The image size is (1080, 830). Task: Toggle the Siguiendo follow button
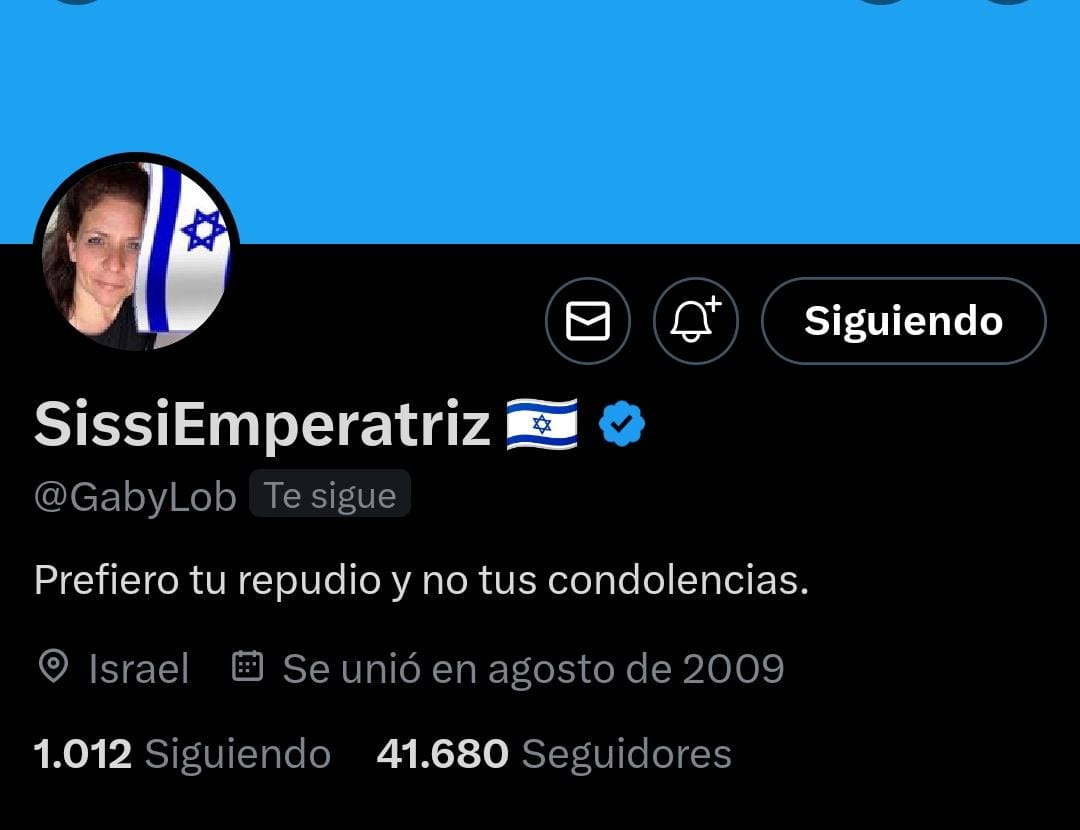click(x=904, y=321)
